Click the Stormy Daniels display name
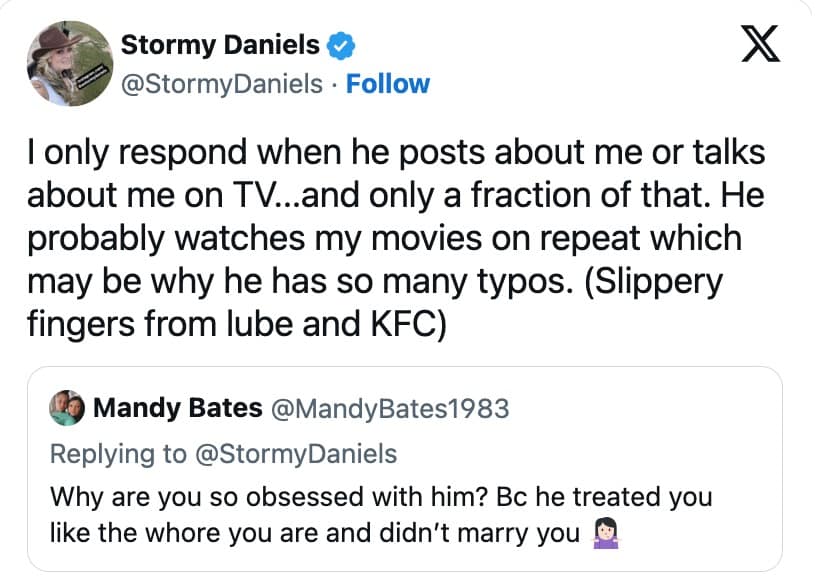 click(219, 45)
